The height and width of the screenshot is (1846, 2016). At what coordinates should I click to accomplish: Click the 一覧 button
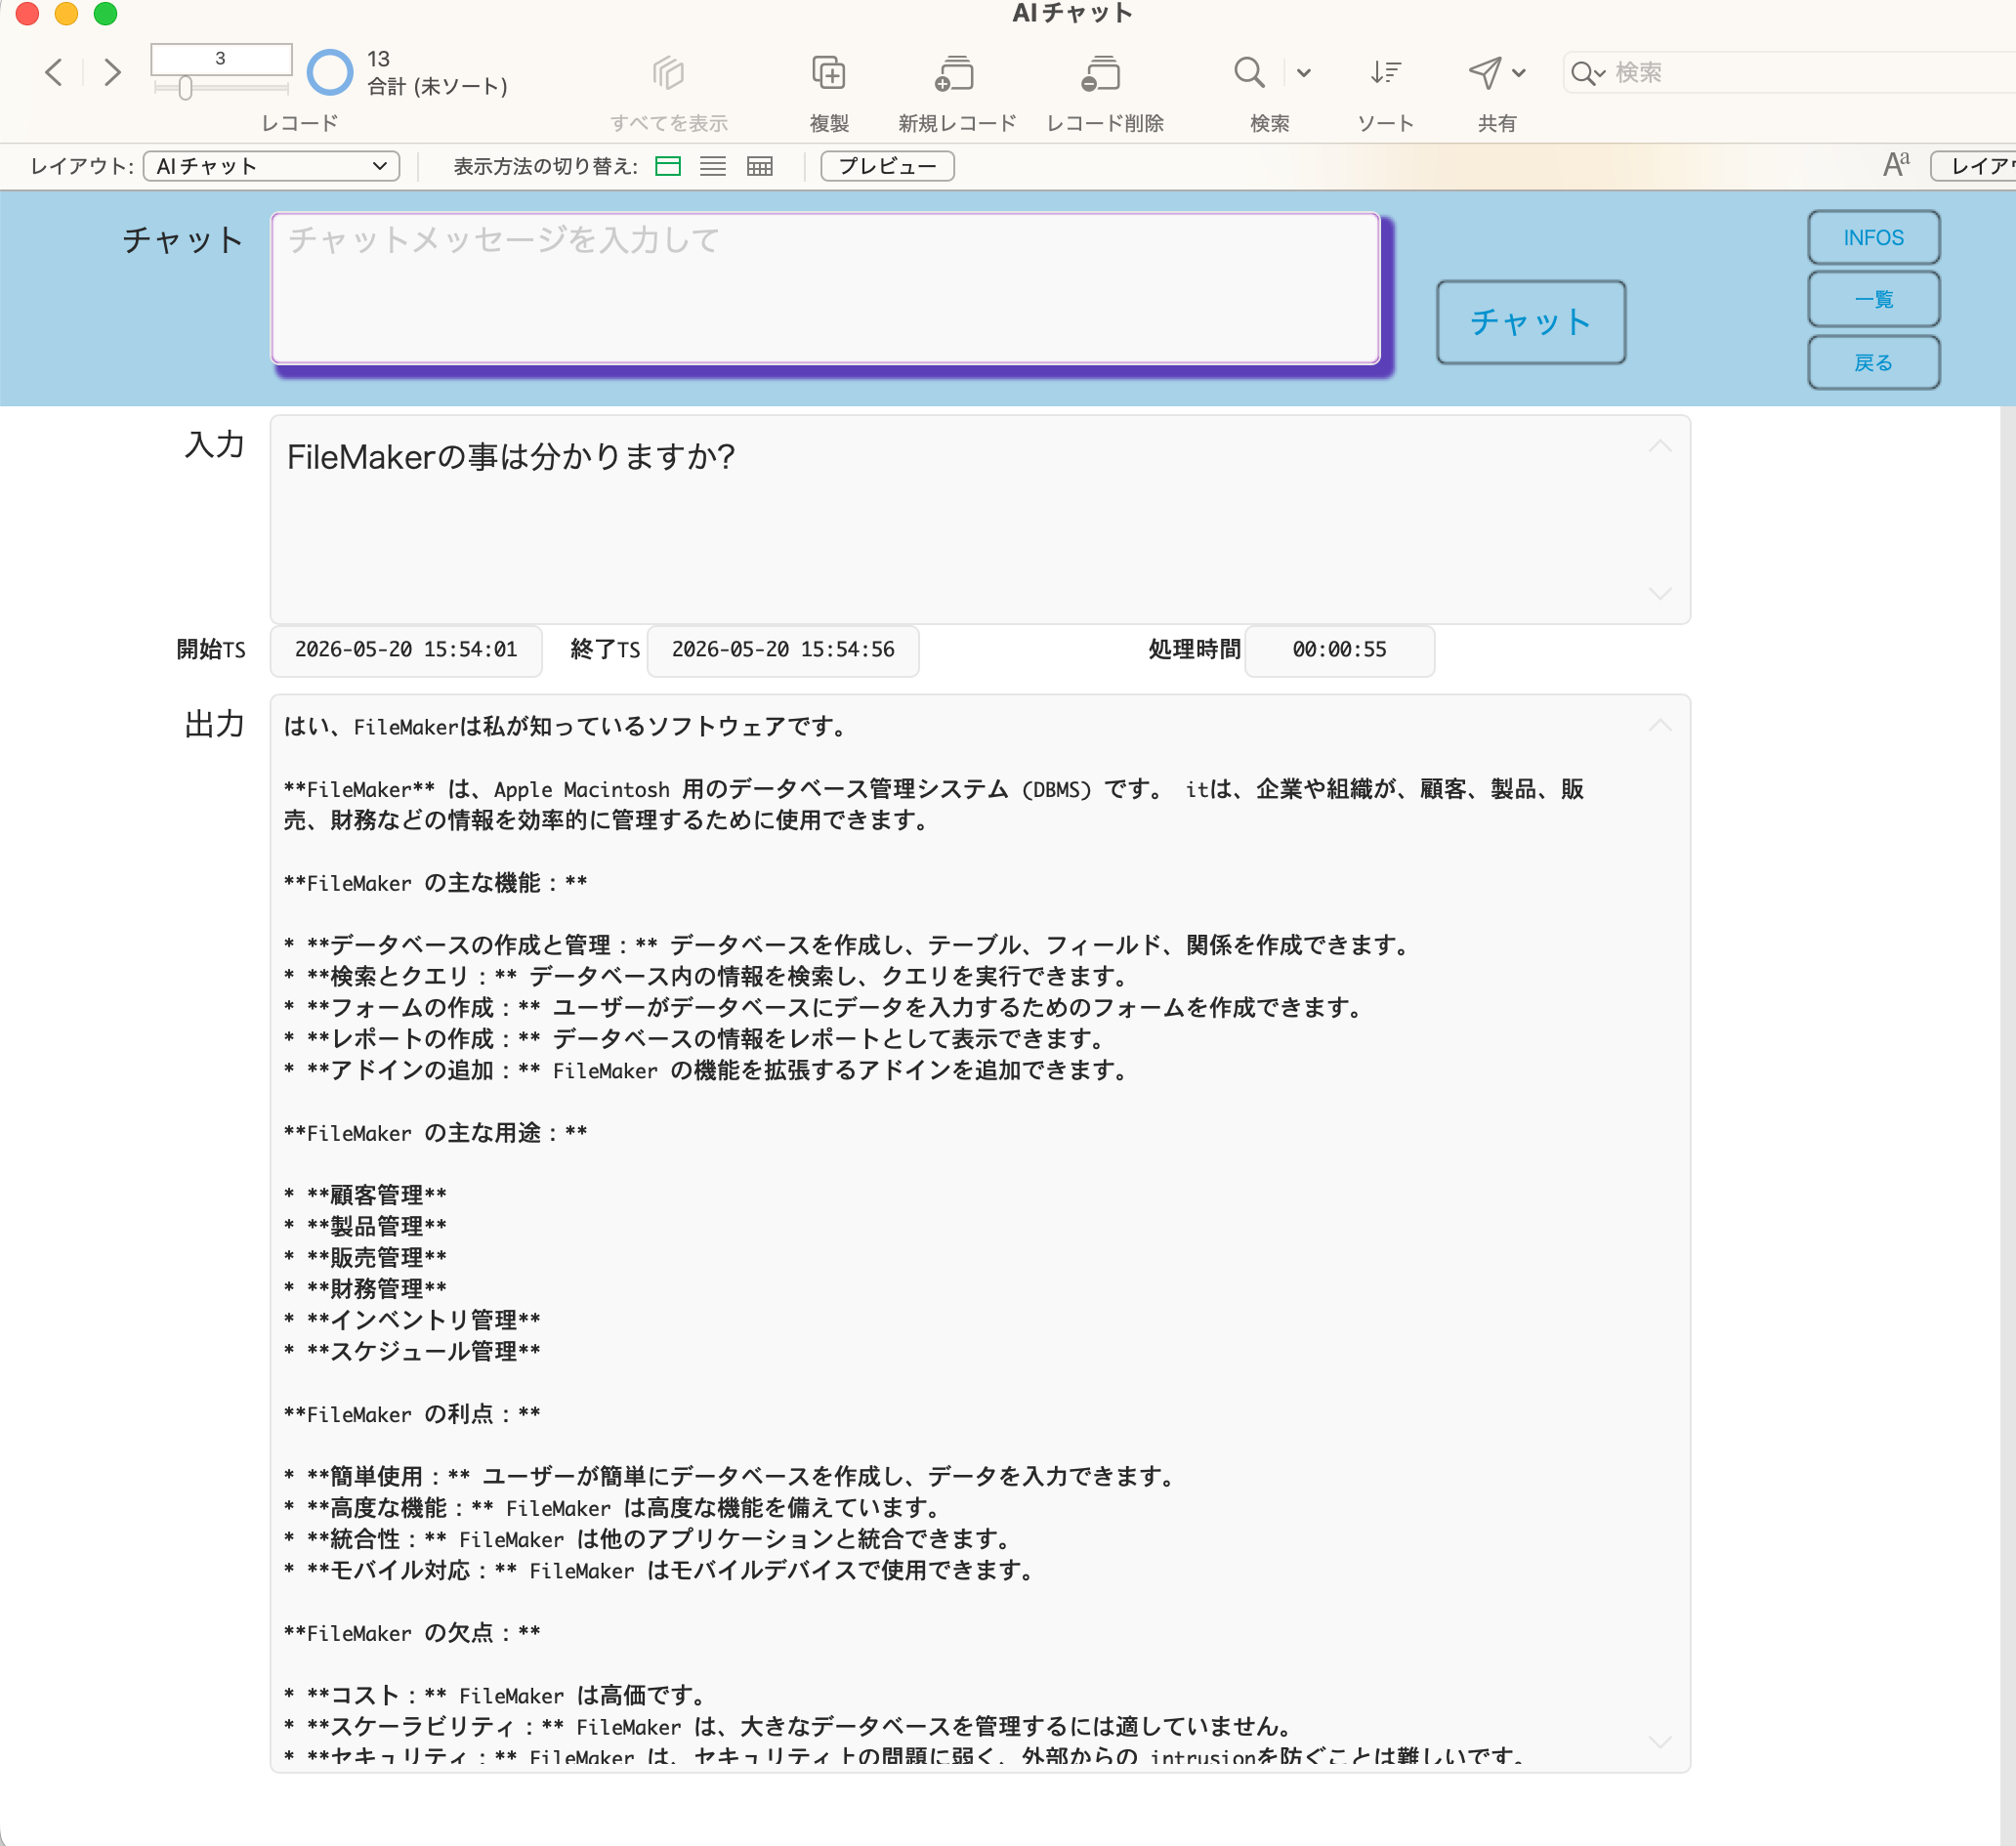click(x=1873, y=299)
